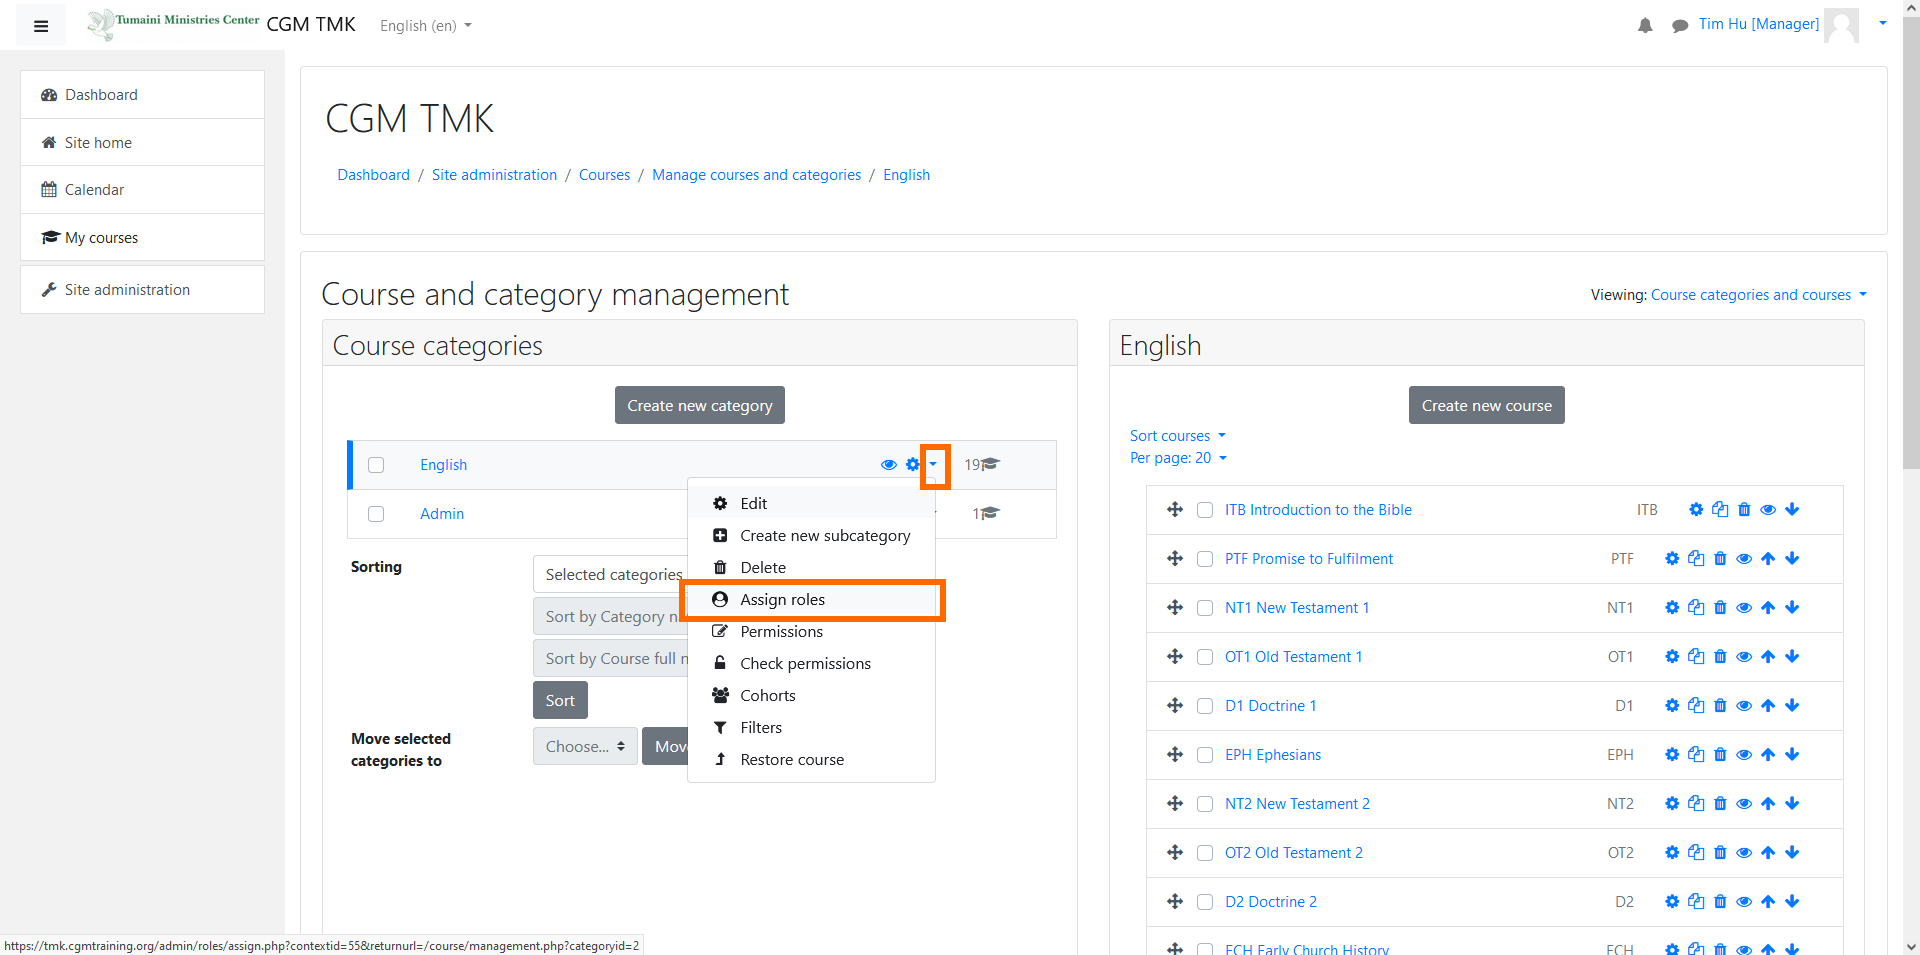Tick the Admin category checkbox
The width and height of the screenshot is (1920, 955).
[x=376, y=514]
